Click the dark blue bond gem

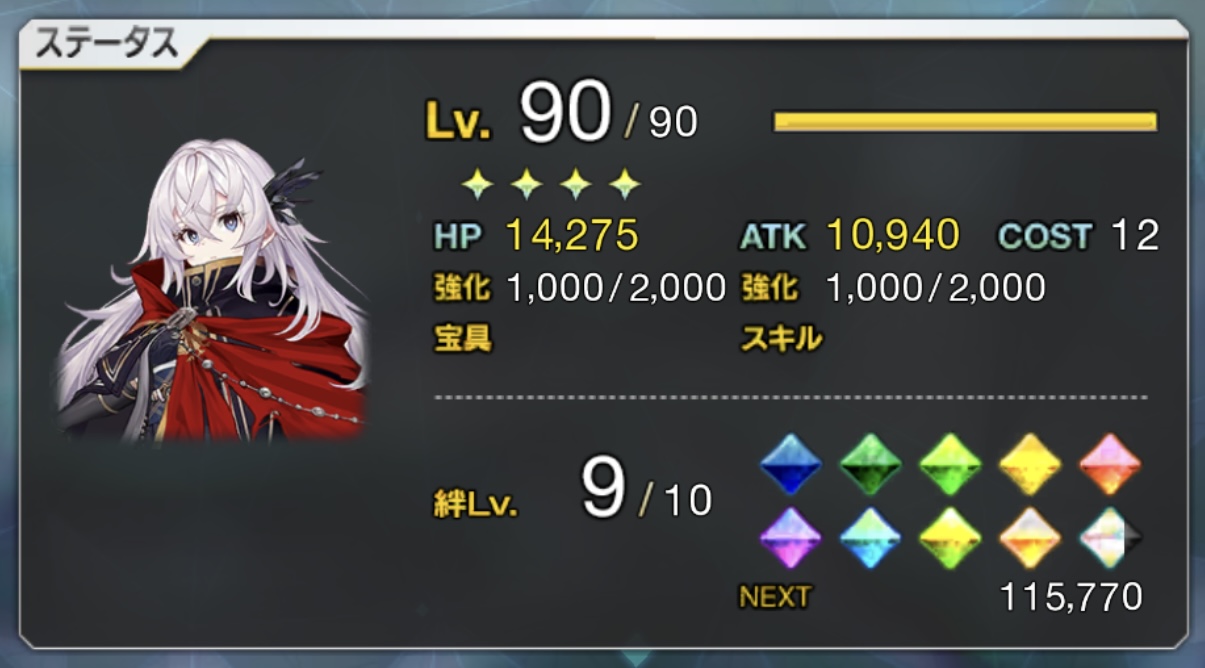(x=791, y=464)
